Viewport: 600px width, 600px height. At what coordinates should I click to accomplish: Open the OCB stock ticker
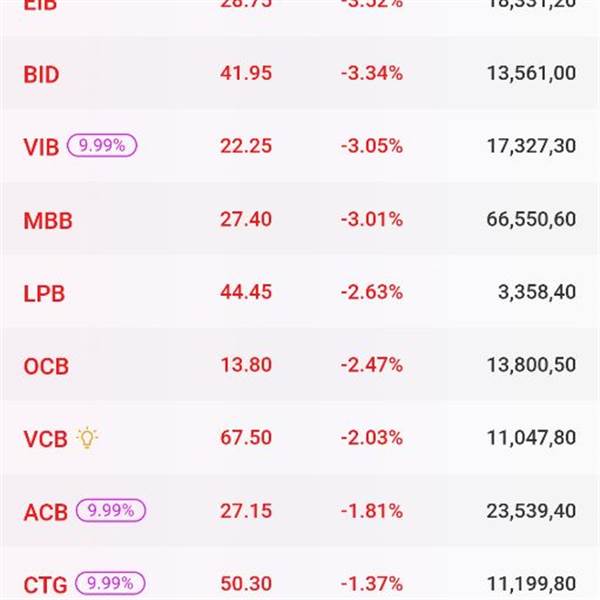pyautogui.click(x=46, y=366)
